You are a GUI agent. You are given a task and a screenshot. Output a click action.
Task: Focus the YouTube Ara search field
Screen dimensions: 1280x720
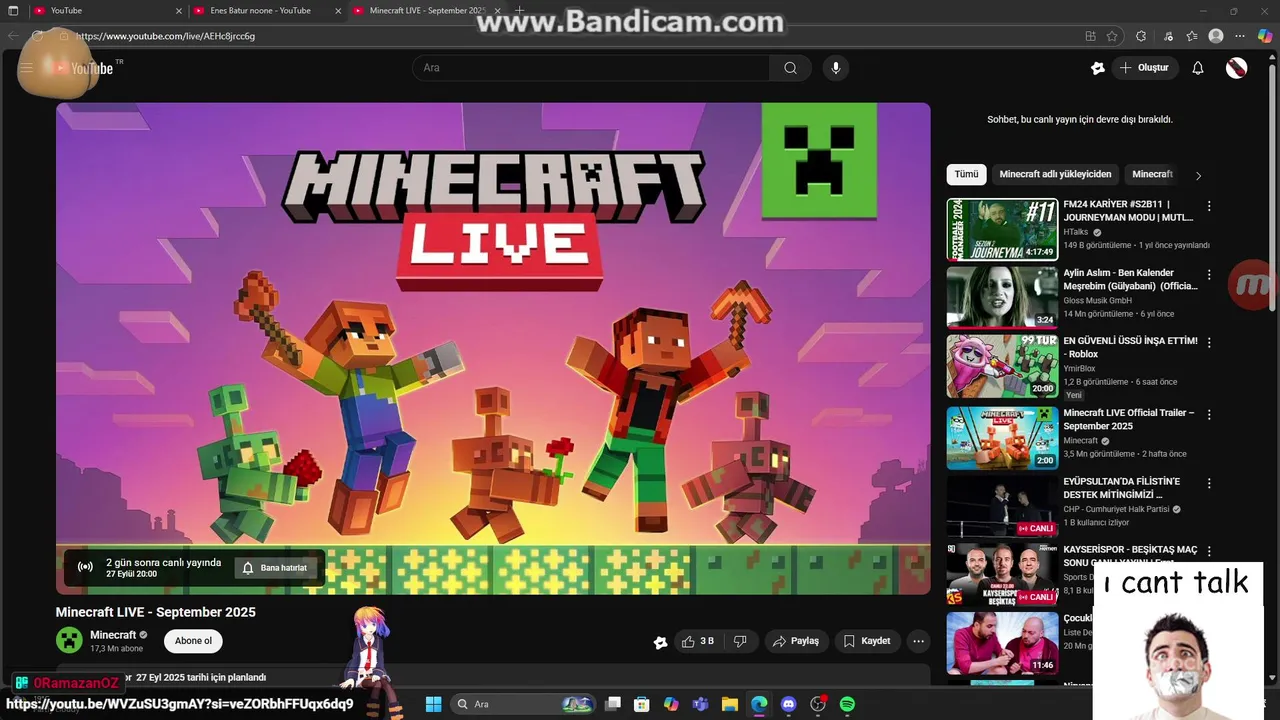click(591, 68)
